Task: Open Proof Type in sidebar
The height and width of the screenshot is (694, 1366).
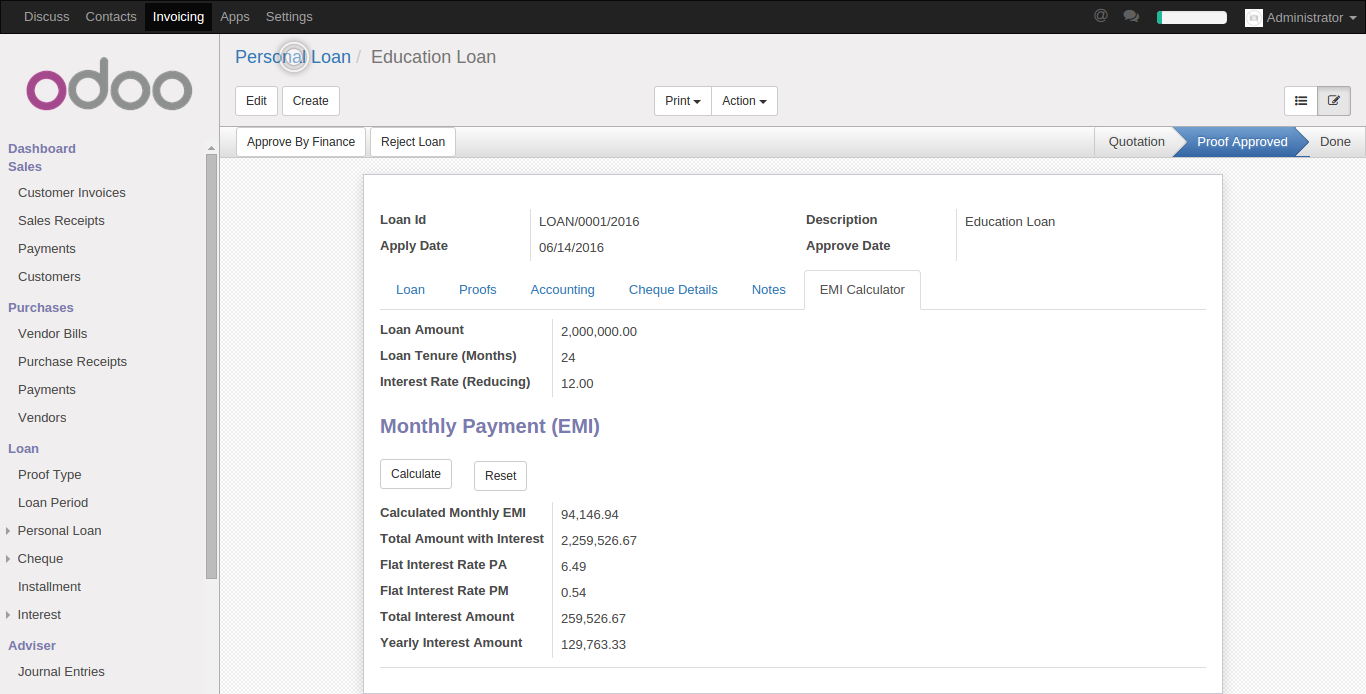Action: pyautogui.click(x=50, y=475)
